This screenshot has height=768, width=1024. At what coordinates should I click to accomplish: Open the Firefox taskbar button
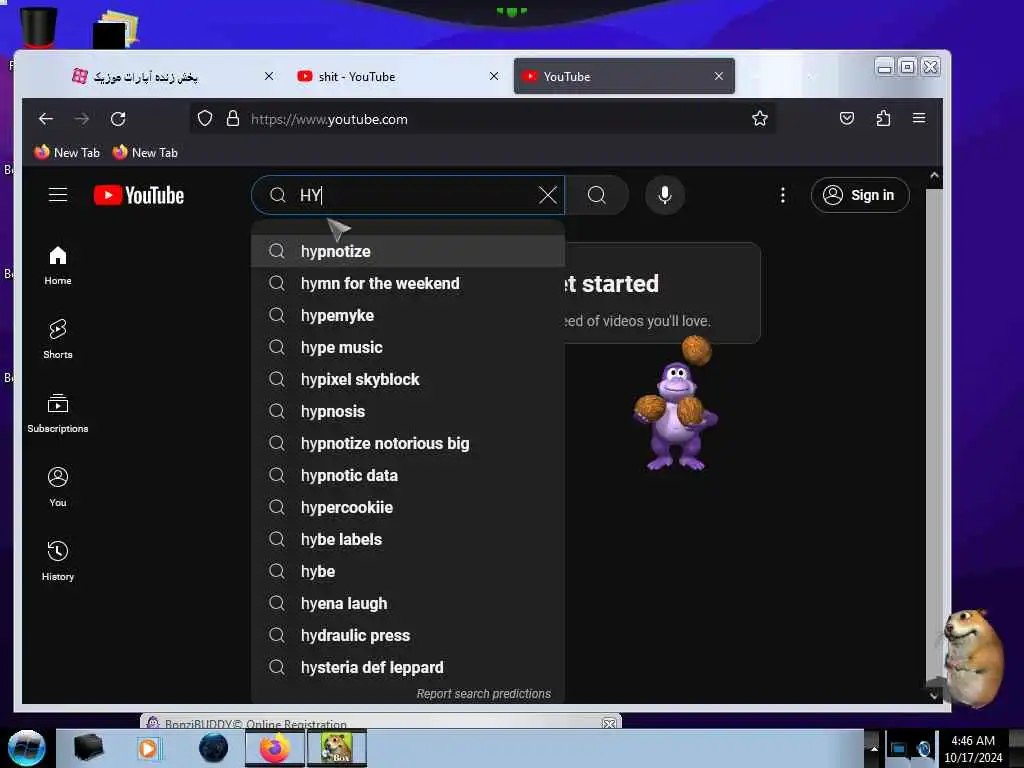coord(274,748)
